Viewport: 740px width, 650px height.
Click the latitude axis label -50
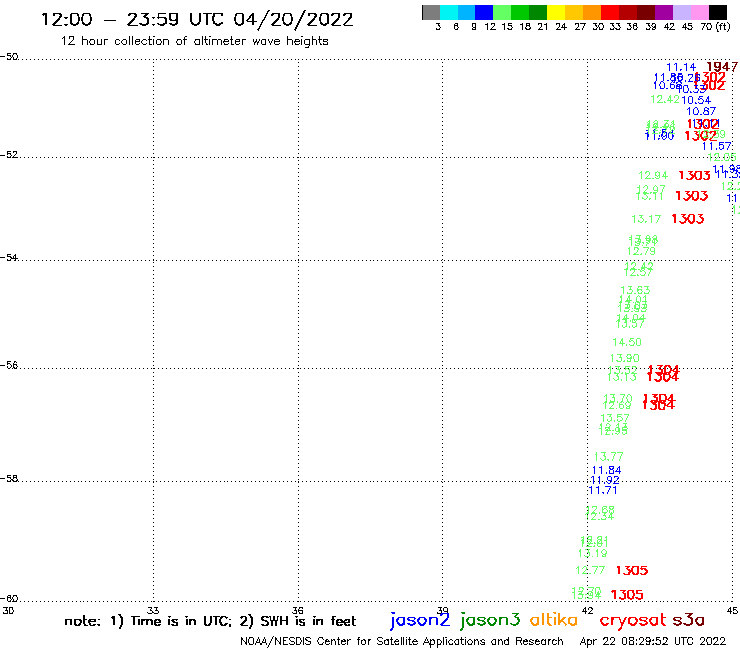click(9, 57)
